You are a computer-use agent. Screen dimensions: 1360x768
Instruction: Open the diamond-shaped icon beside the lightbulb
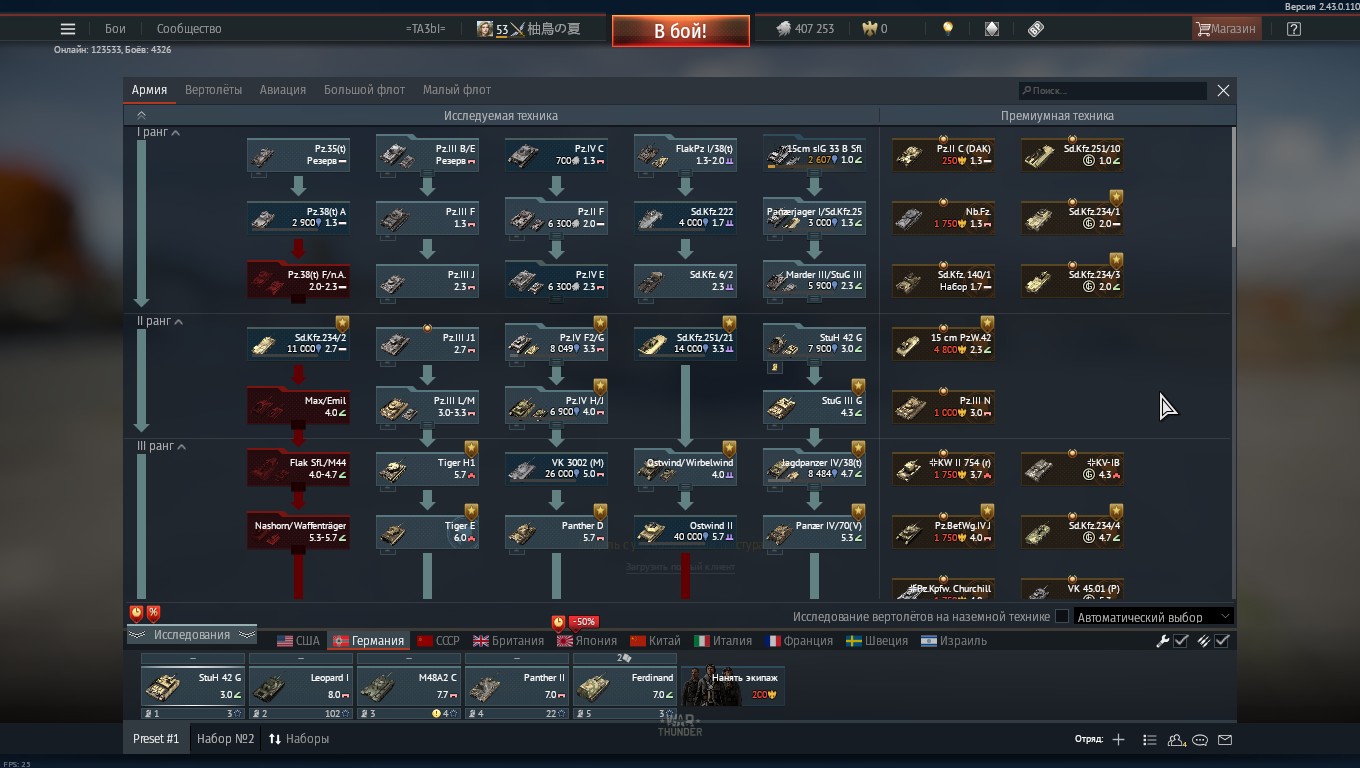(x=991, y=29)
